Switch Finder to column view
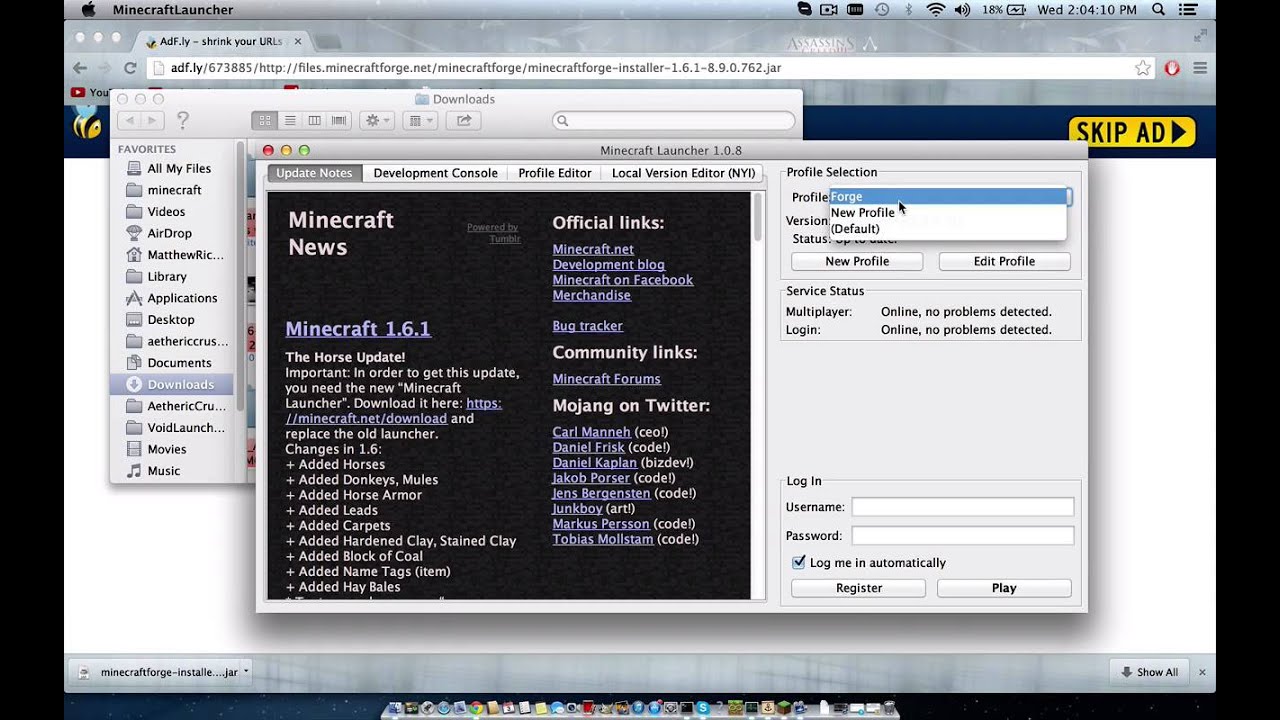The width and height of the screenshot is (1280, 720). tap(314, 120)
